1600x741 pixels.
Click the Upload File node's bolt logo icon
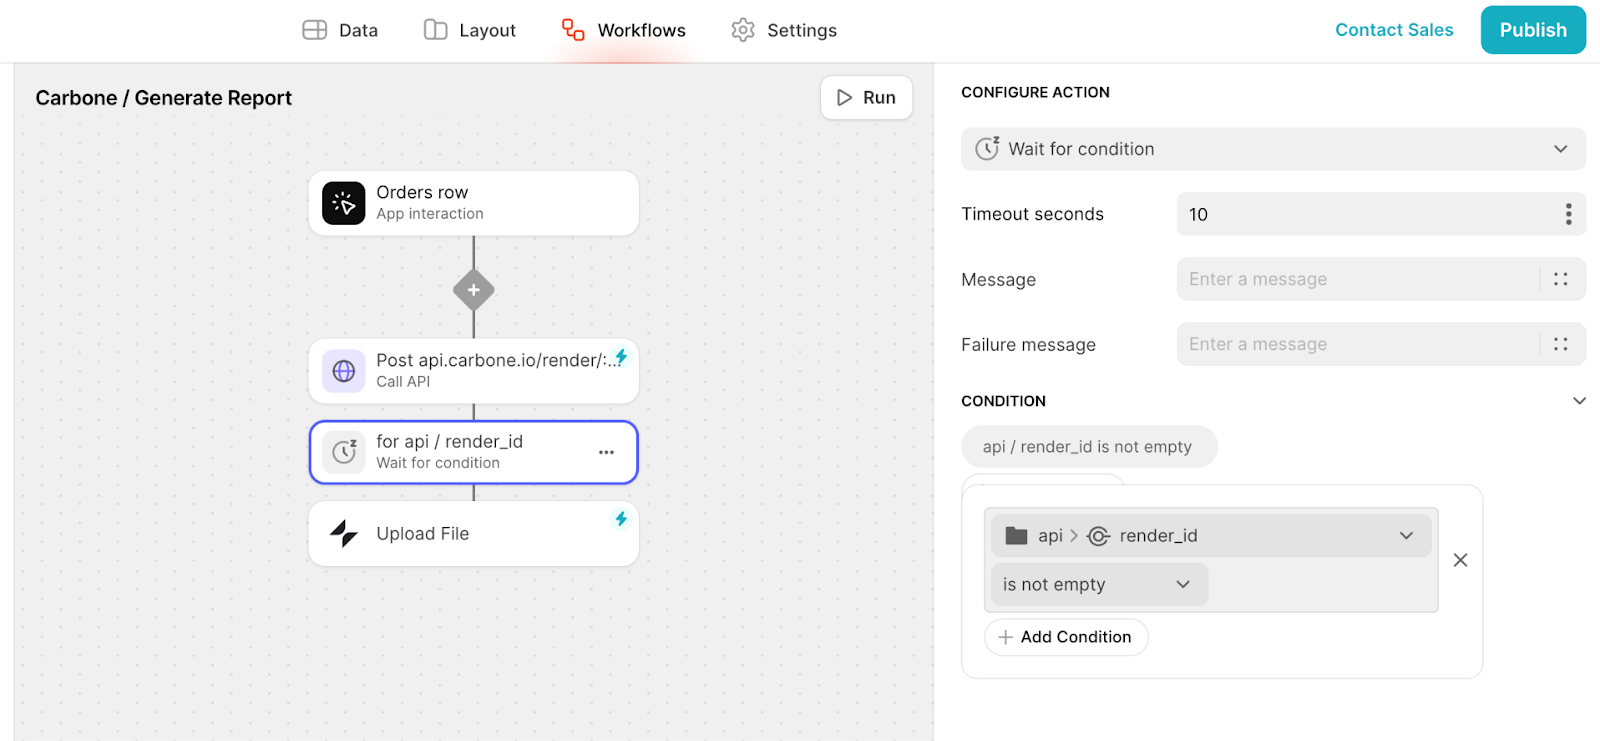343,534
